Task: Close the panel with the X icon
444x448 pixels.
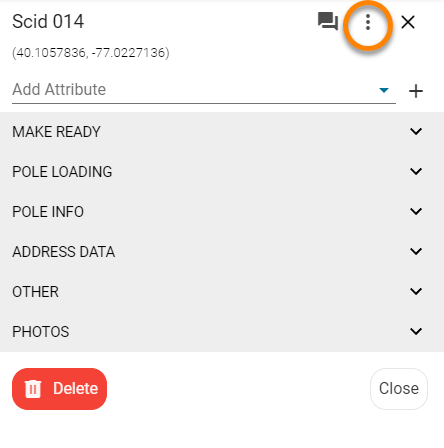Action: pos(408,22)
